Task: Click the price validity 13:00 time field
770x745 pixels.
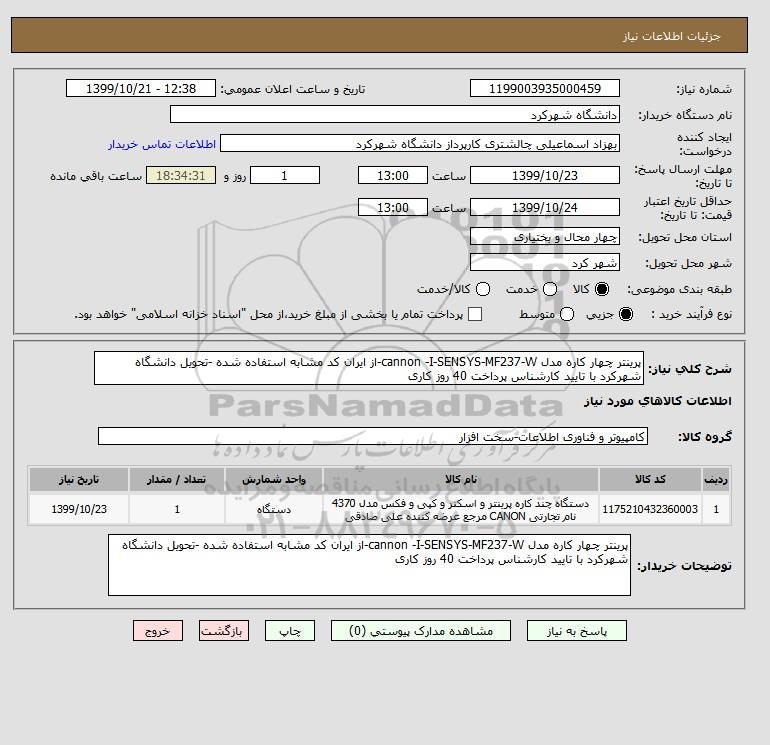Action: click(393, 207)
